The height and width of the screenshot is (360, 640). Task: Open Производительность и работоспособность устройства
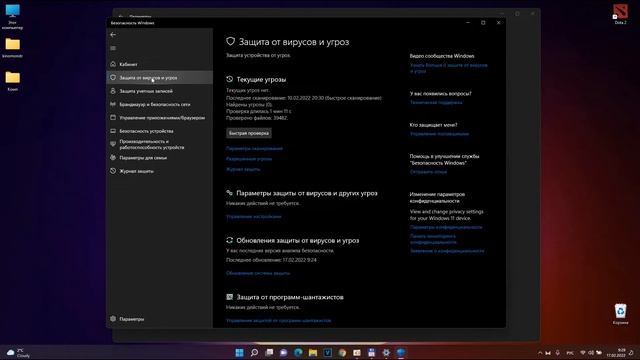coord(160,144)
